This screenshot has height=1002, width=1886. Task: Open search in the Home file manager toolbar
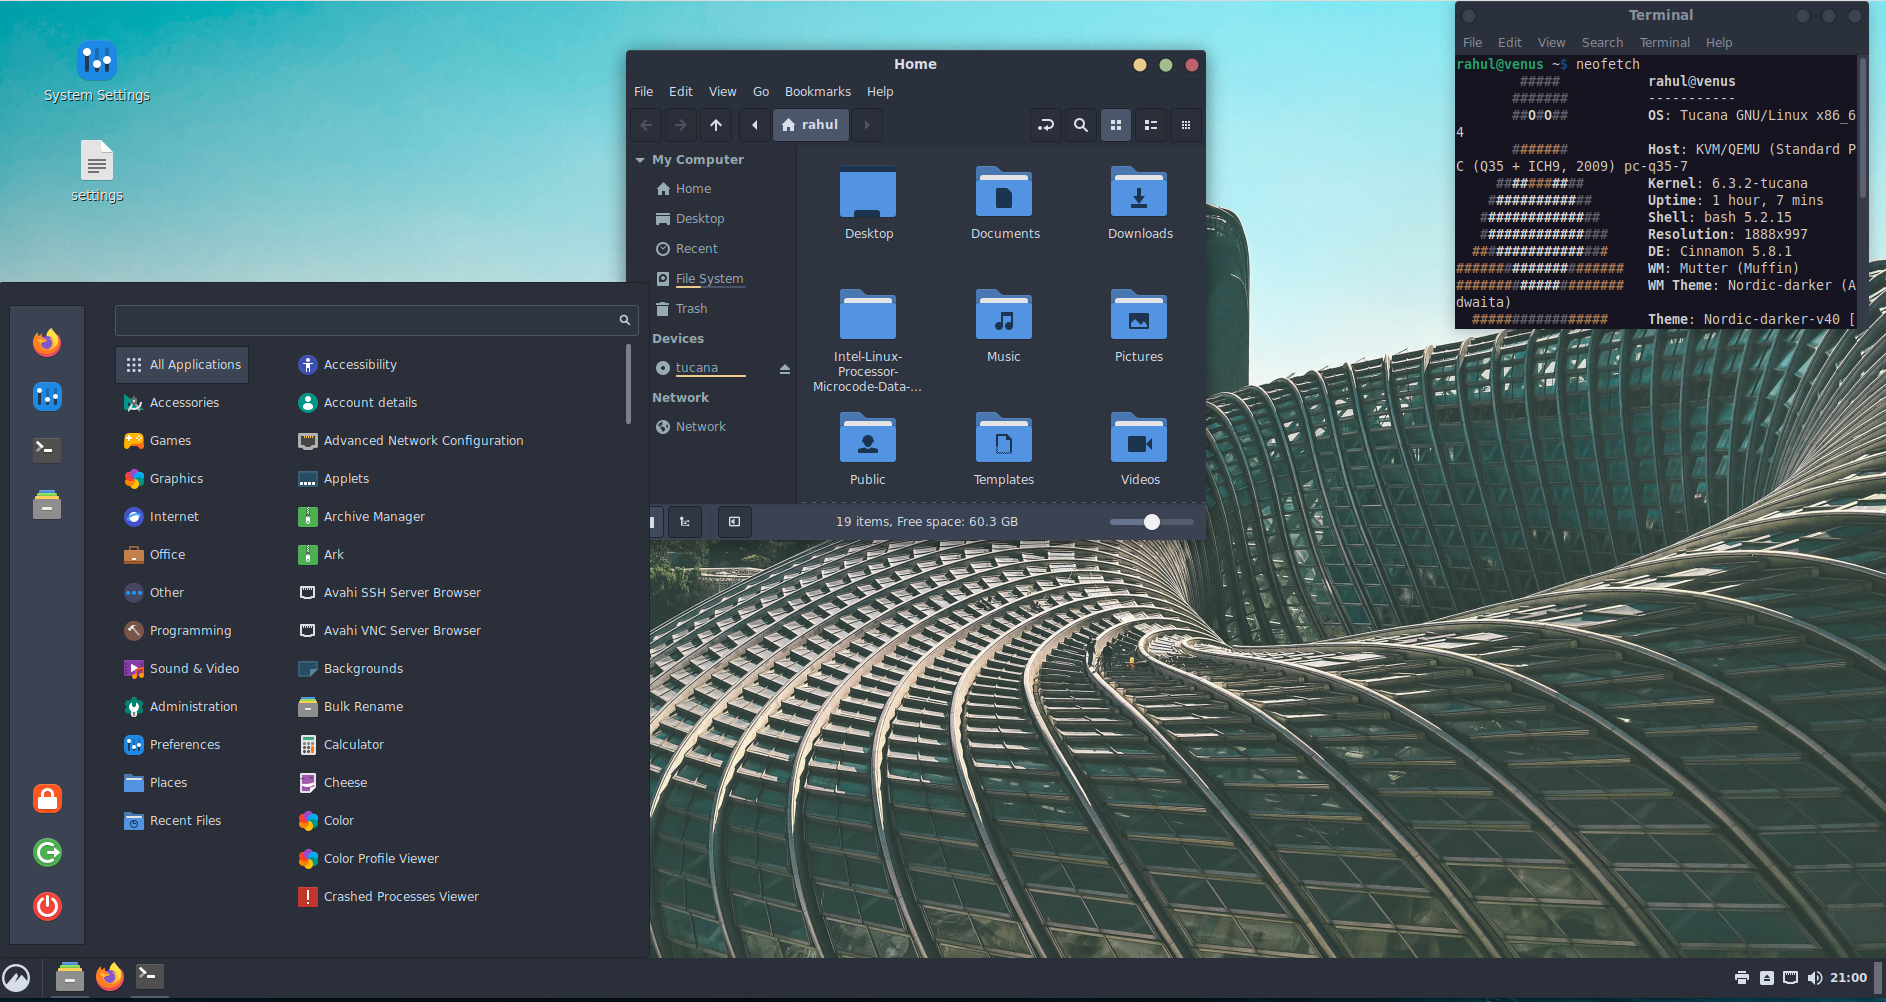point(1080,125)
